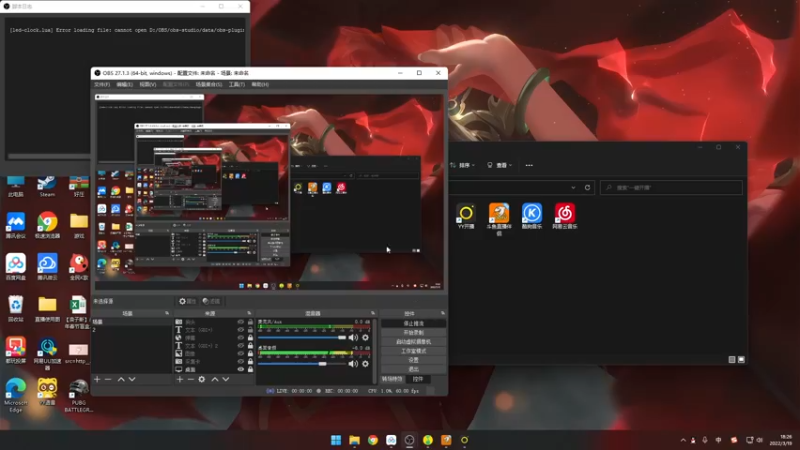Click the 启动虚拟摄像机 virtual camera button

click(413, 342)
